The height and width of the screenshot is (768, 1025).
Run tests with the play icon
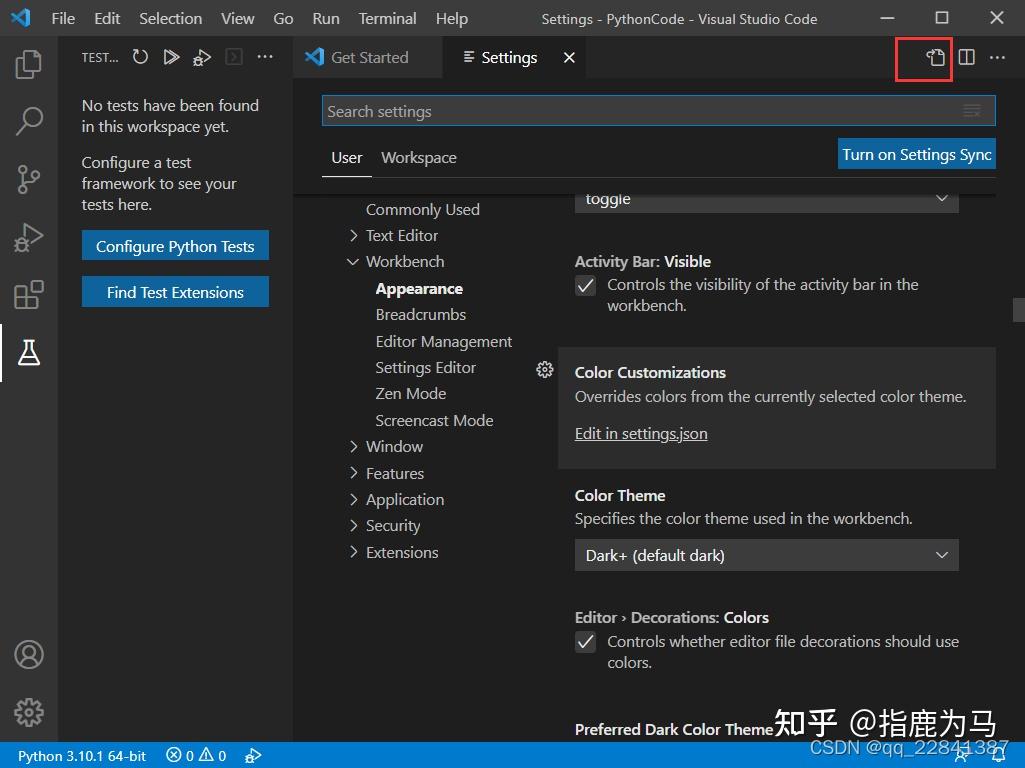coord(171,57)
